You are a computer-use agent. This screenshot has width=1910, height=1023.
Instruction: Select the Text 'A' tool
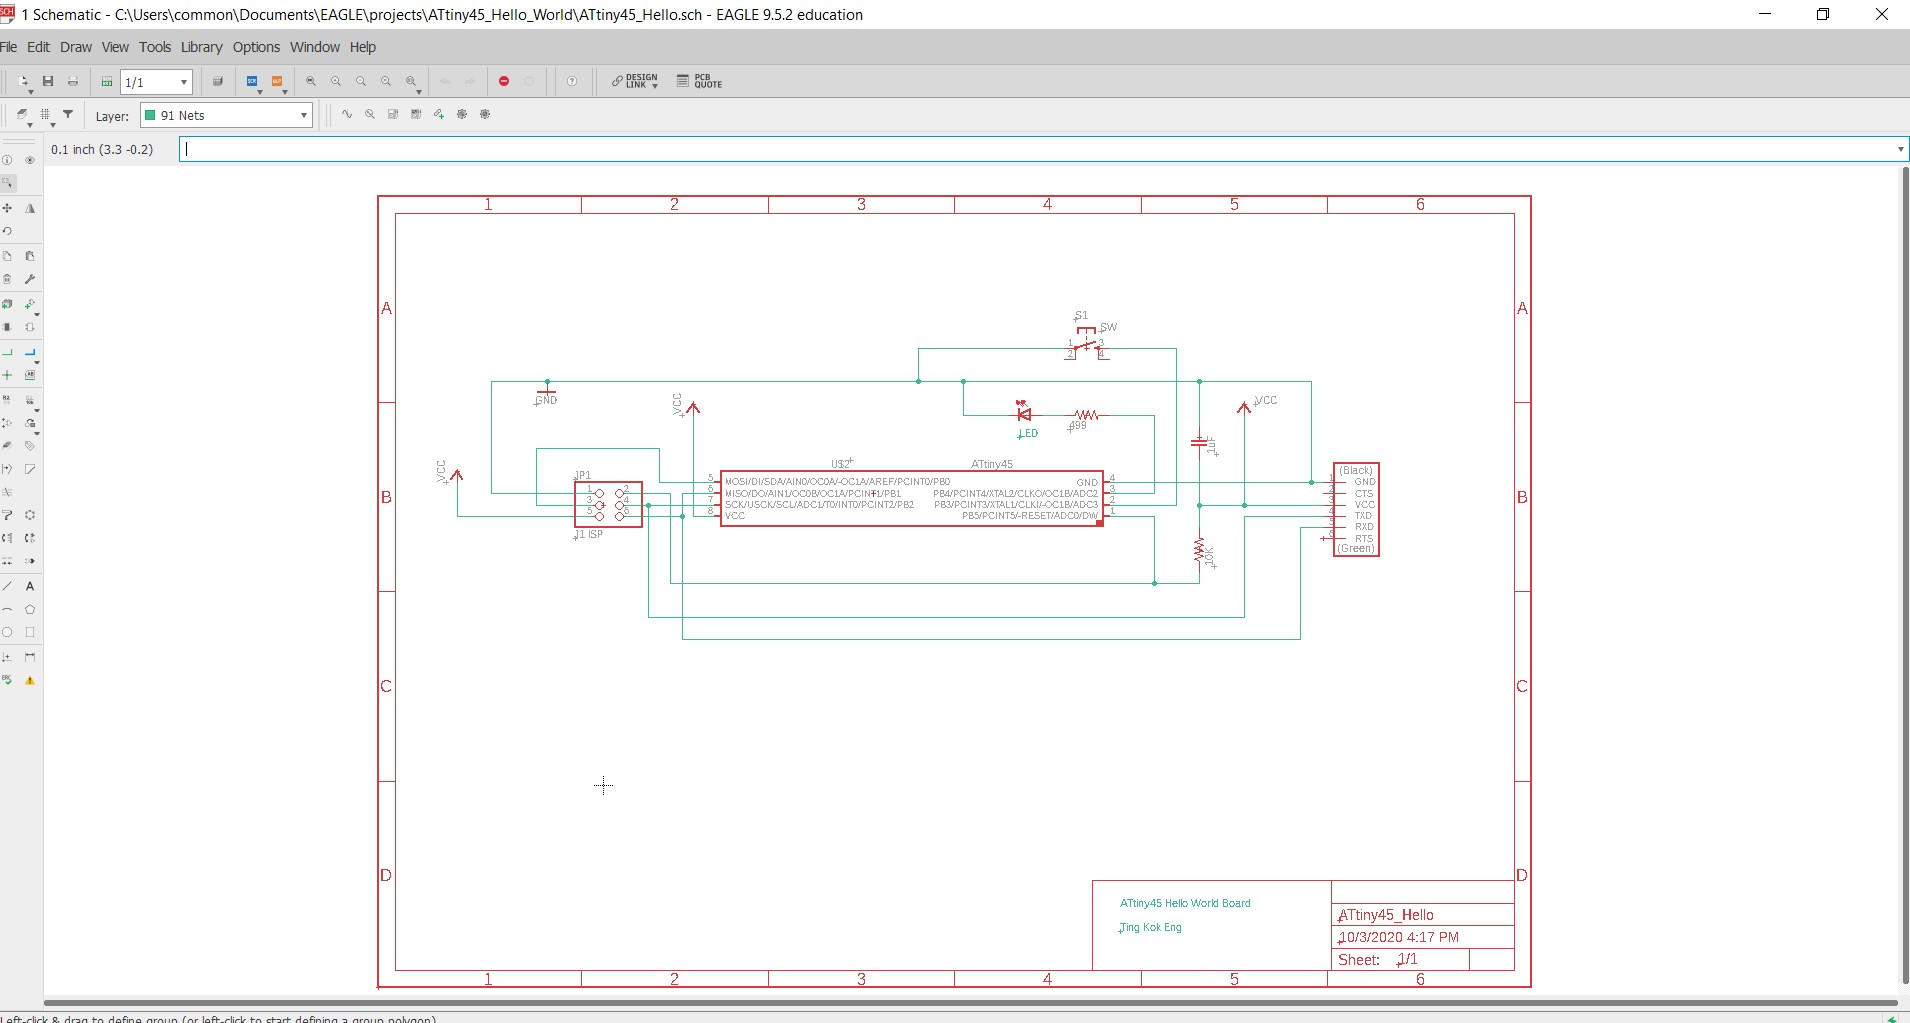click(x=30, y=586)
